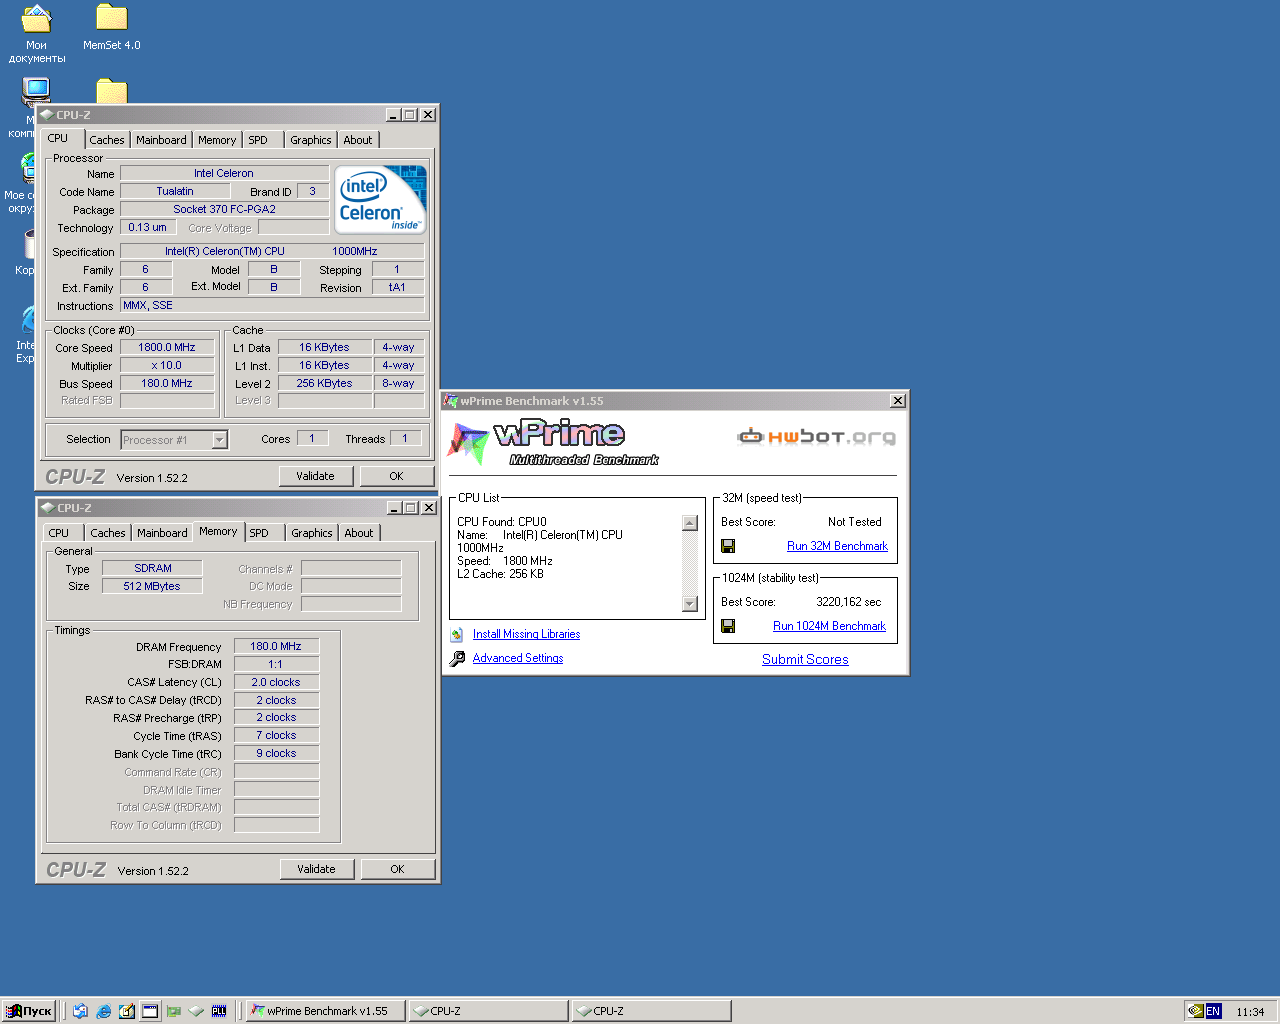Image resolution: width=1280 pixels, height=1024 pixels.
Task: Click the show desktop quick launch icon
Action: (150, 1011)
